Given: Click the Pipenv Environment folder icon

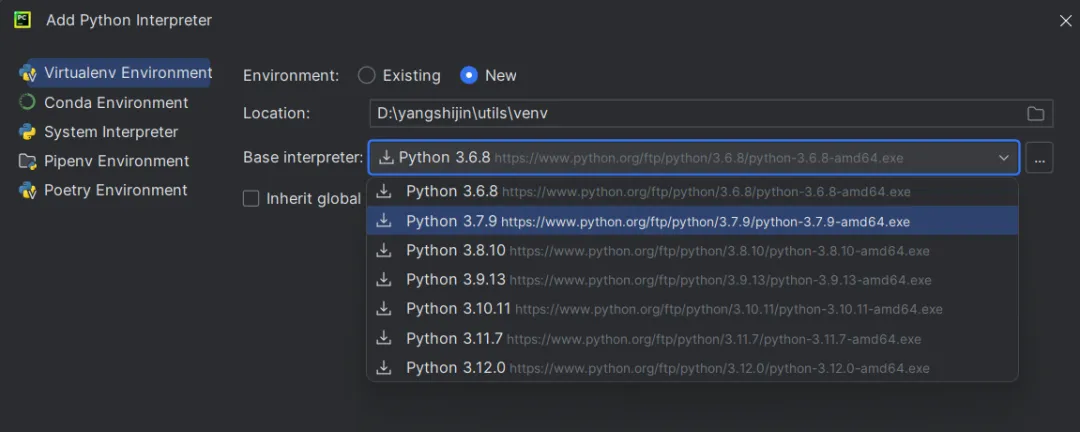Looking at the screenshot, I should click(x=28, y=161).
